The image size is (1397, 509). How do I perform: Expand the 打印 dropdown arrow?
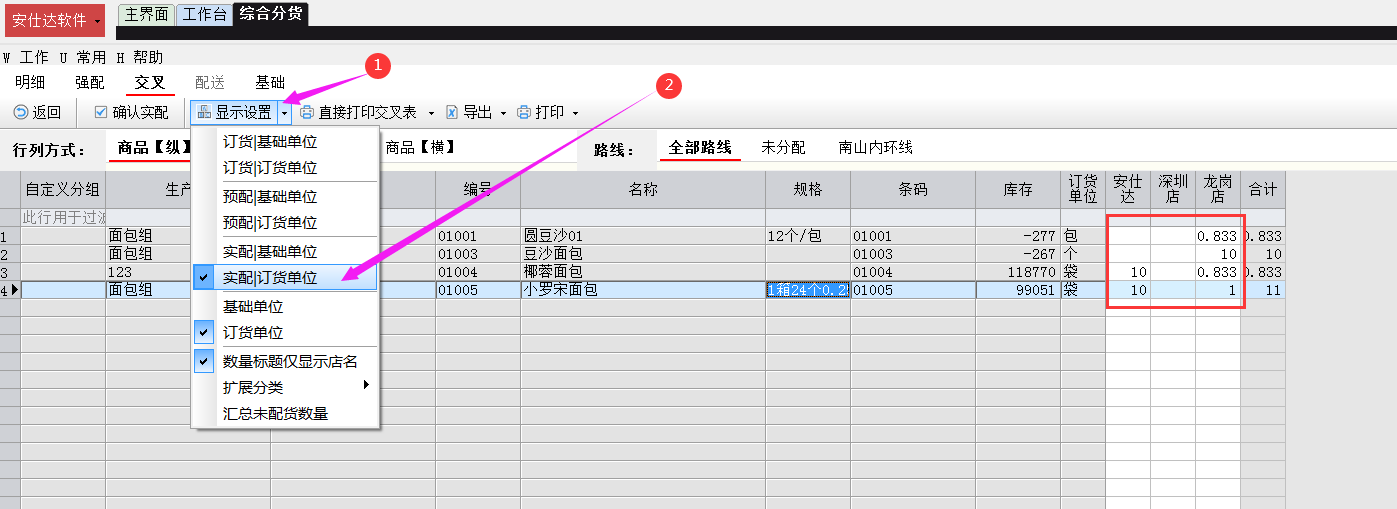576,113
